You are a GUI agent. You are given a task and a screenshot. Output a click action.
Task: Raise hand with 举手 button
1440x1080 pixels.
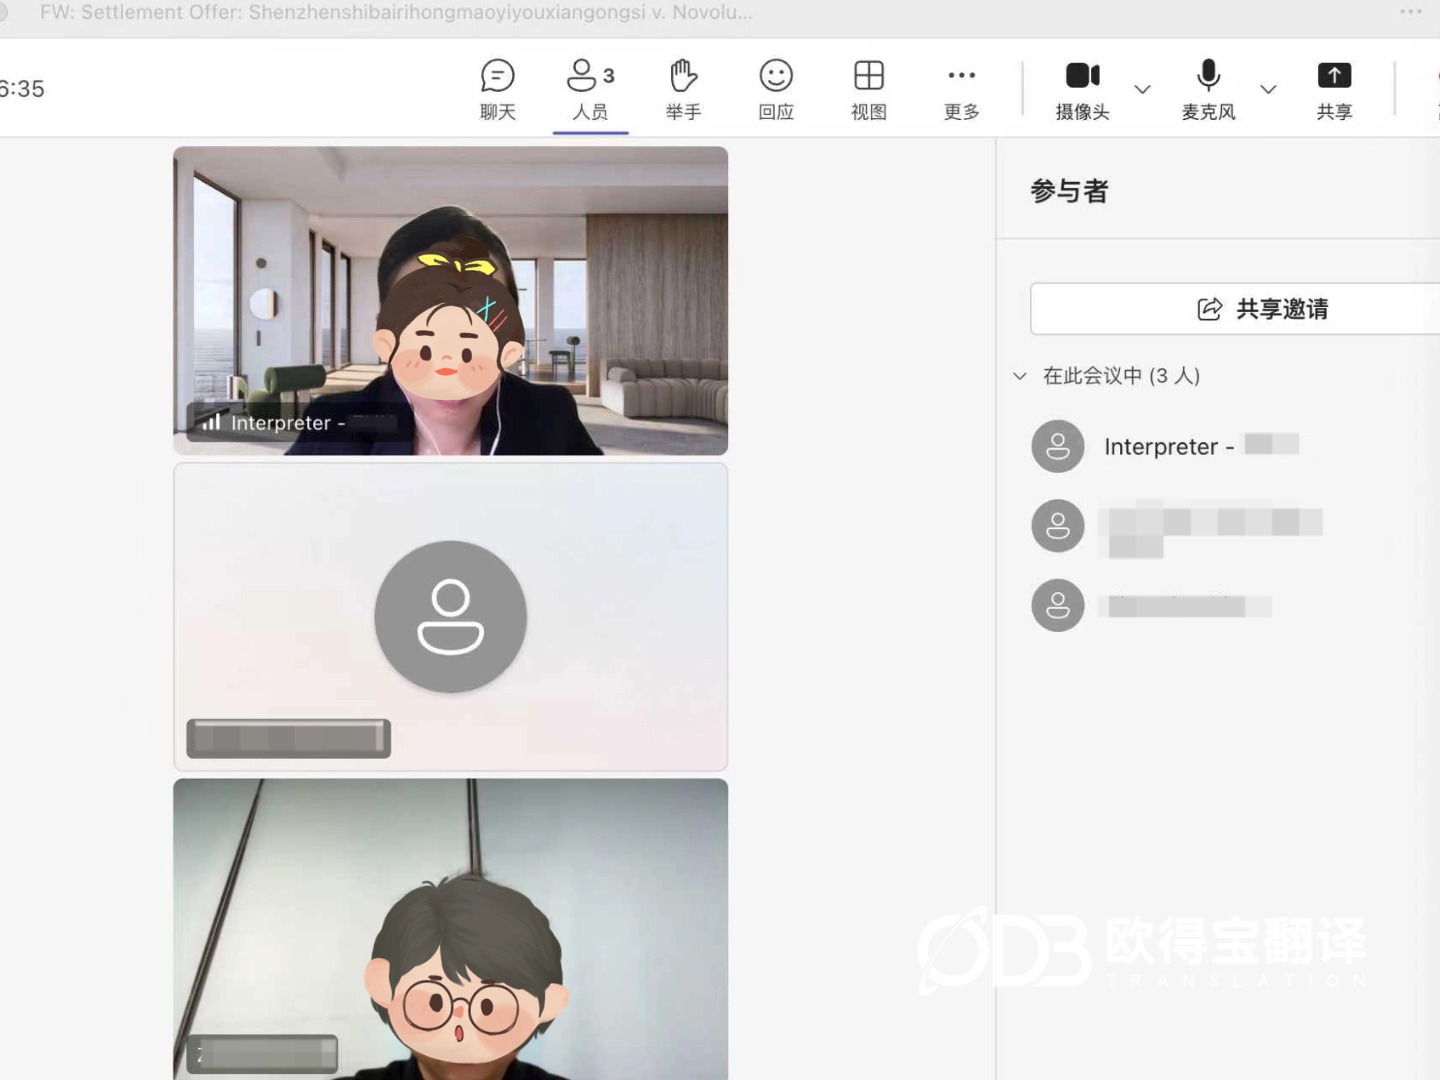click(683, 90)
